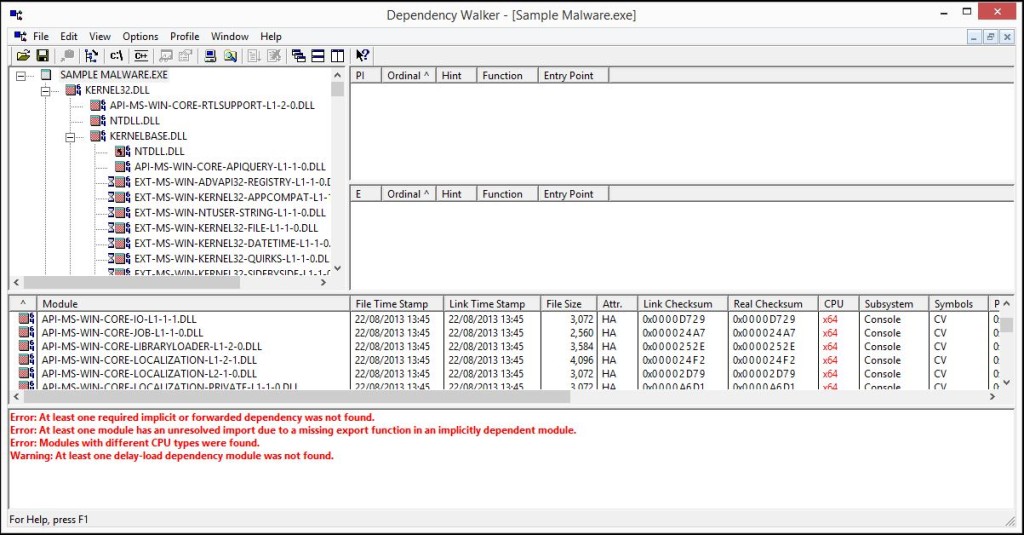This screenshot has height=535, width=1024.
Task: Sort by CPU column header
Action: (839, 304)
